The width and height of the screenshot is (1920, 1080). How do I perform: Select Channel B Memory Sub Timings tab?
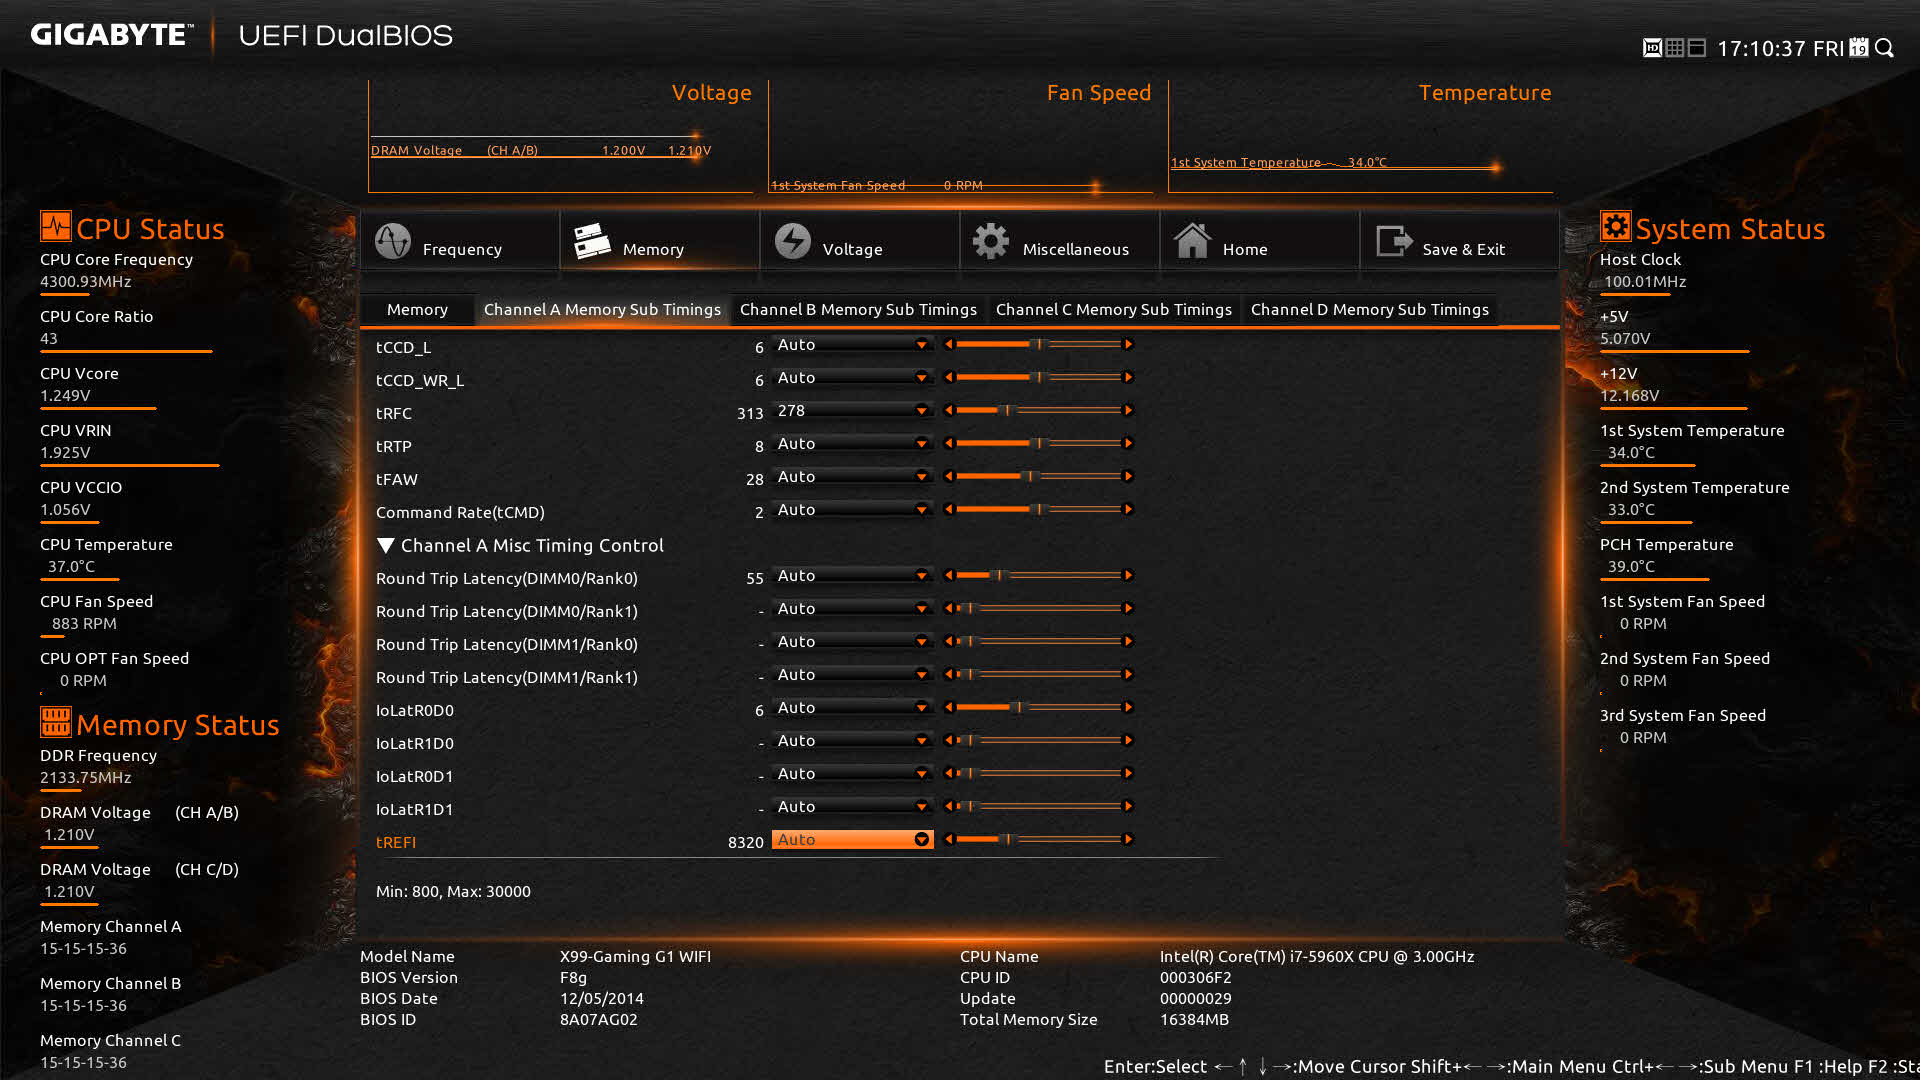[858, 310]
